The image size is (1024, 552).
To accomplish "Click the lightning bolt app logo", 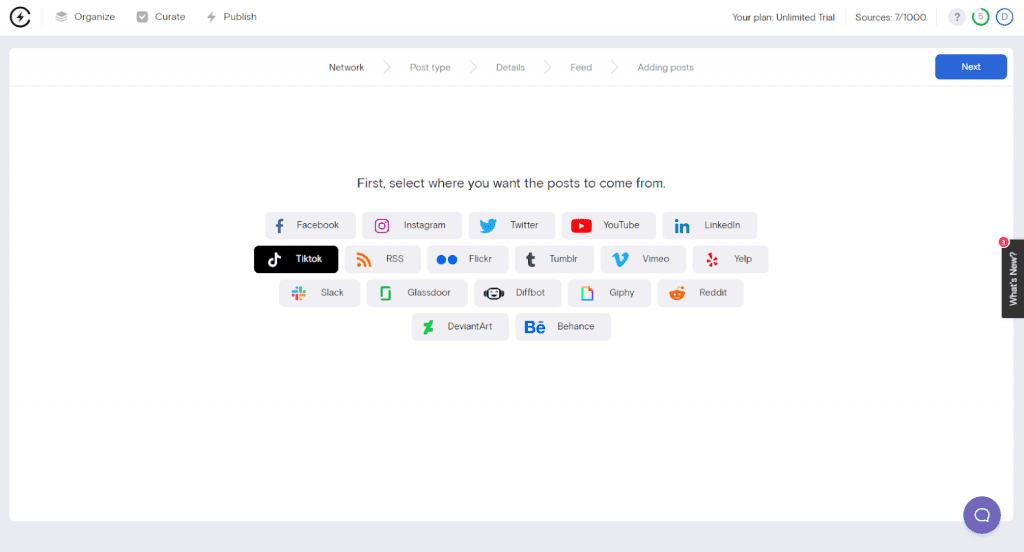I will click(x=20, y=17).
